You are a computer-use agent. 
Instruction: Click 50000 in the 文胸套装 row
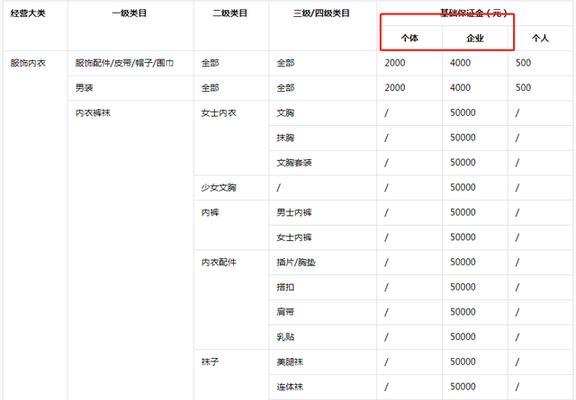pyautogui.click(x=463, y=162)
